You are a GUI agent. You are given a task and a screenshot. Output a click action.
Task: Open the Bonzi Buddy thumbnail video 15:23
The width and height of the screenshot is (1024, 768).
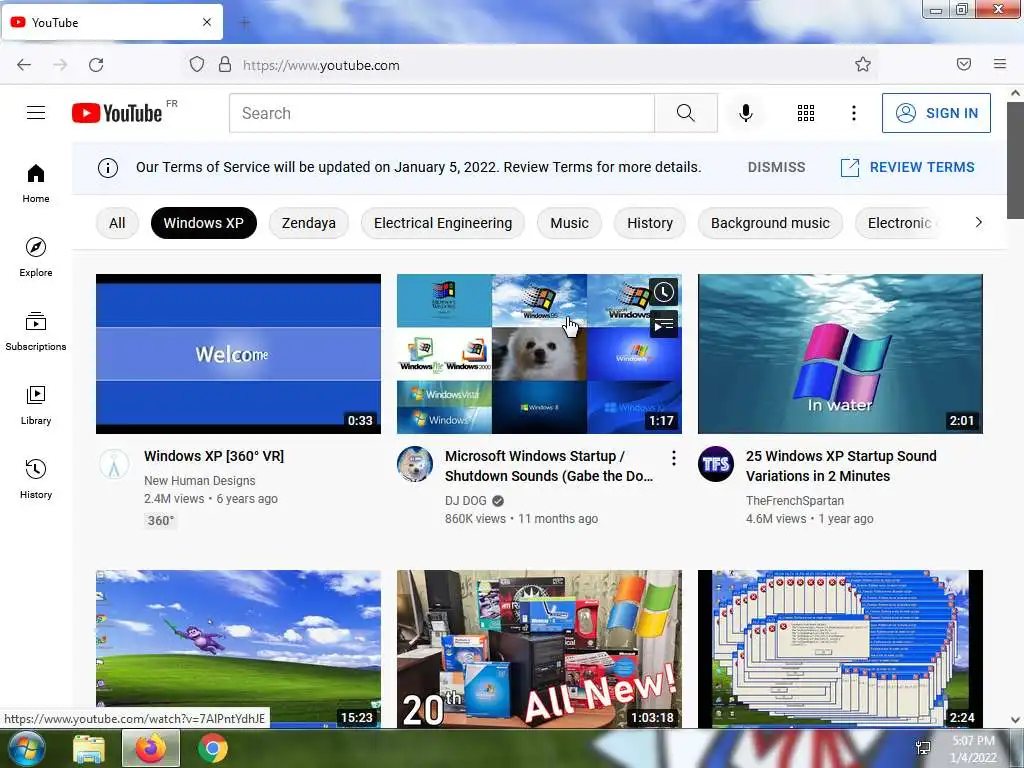(238, 649)
